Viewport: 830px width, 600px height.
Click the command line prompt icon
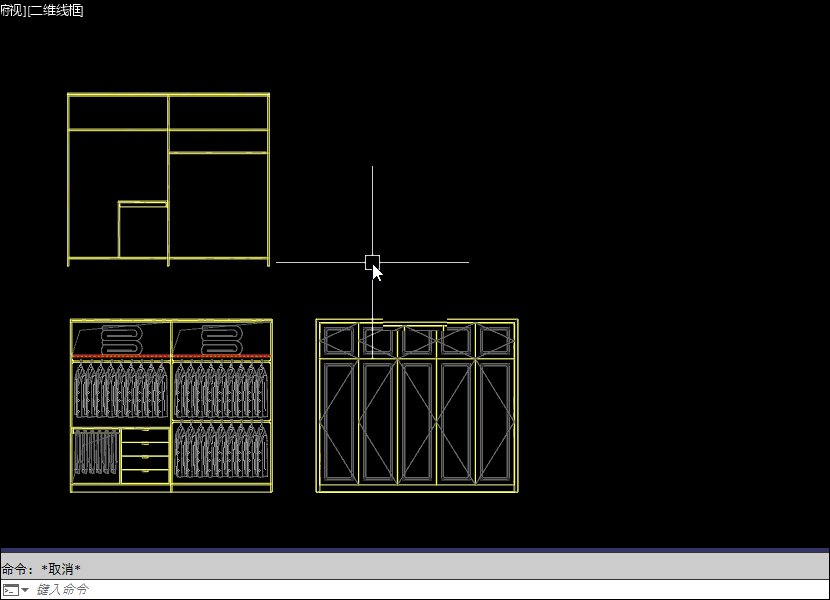(10, 590)
